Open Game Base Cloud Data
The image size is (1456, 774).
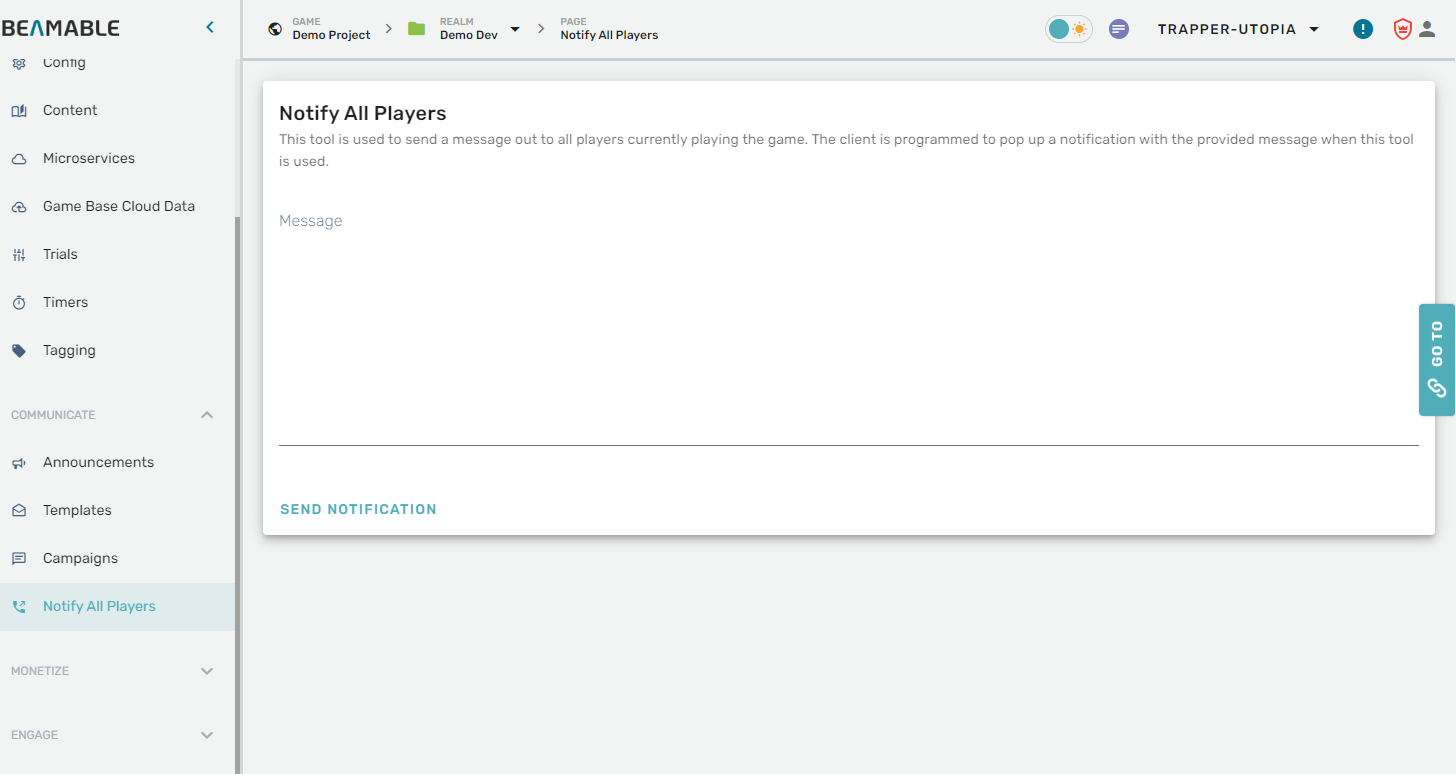point(118,206)
